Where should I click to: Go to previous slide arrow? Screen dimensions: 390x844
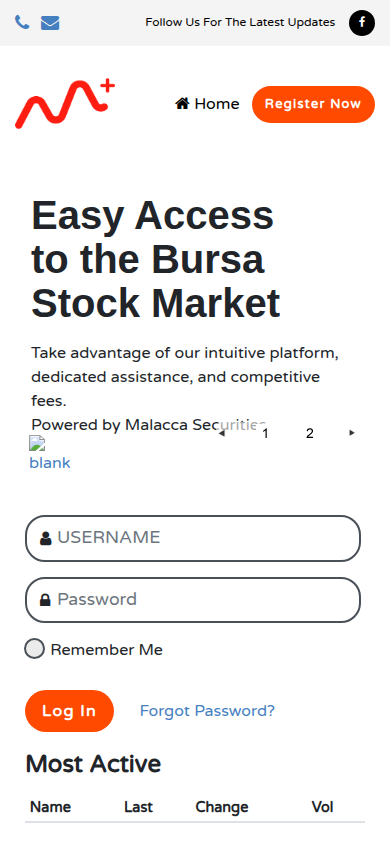[x=221, y=433]
